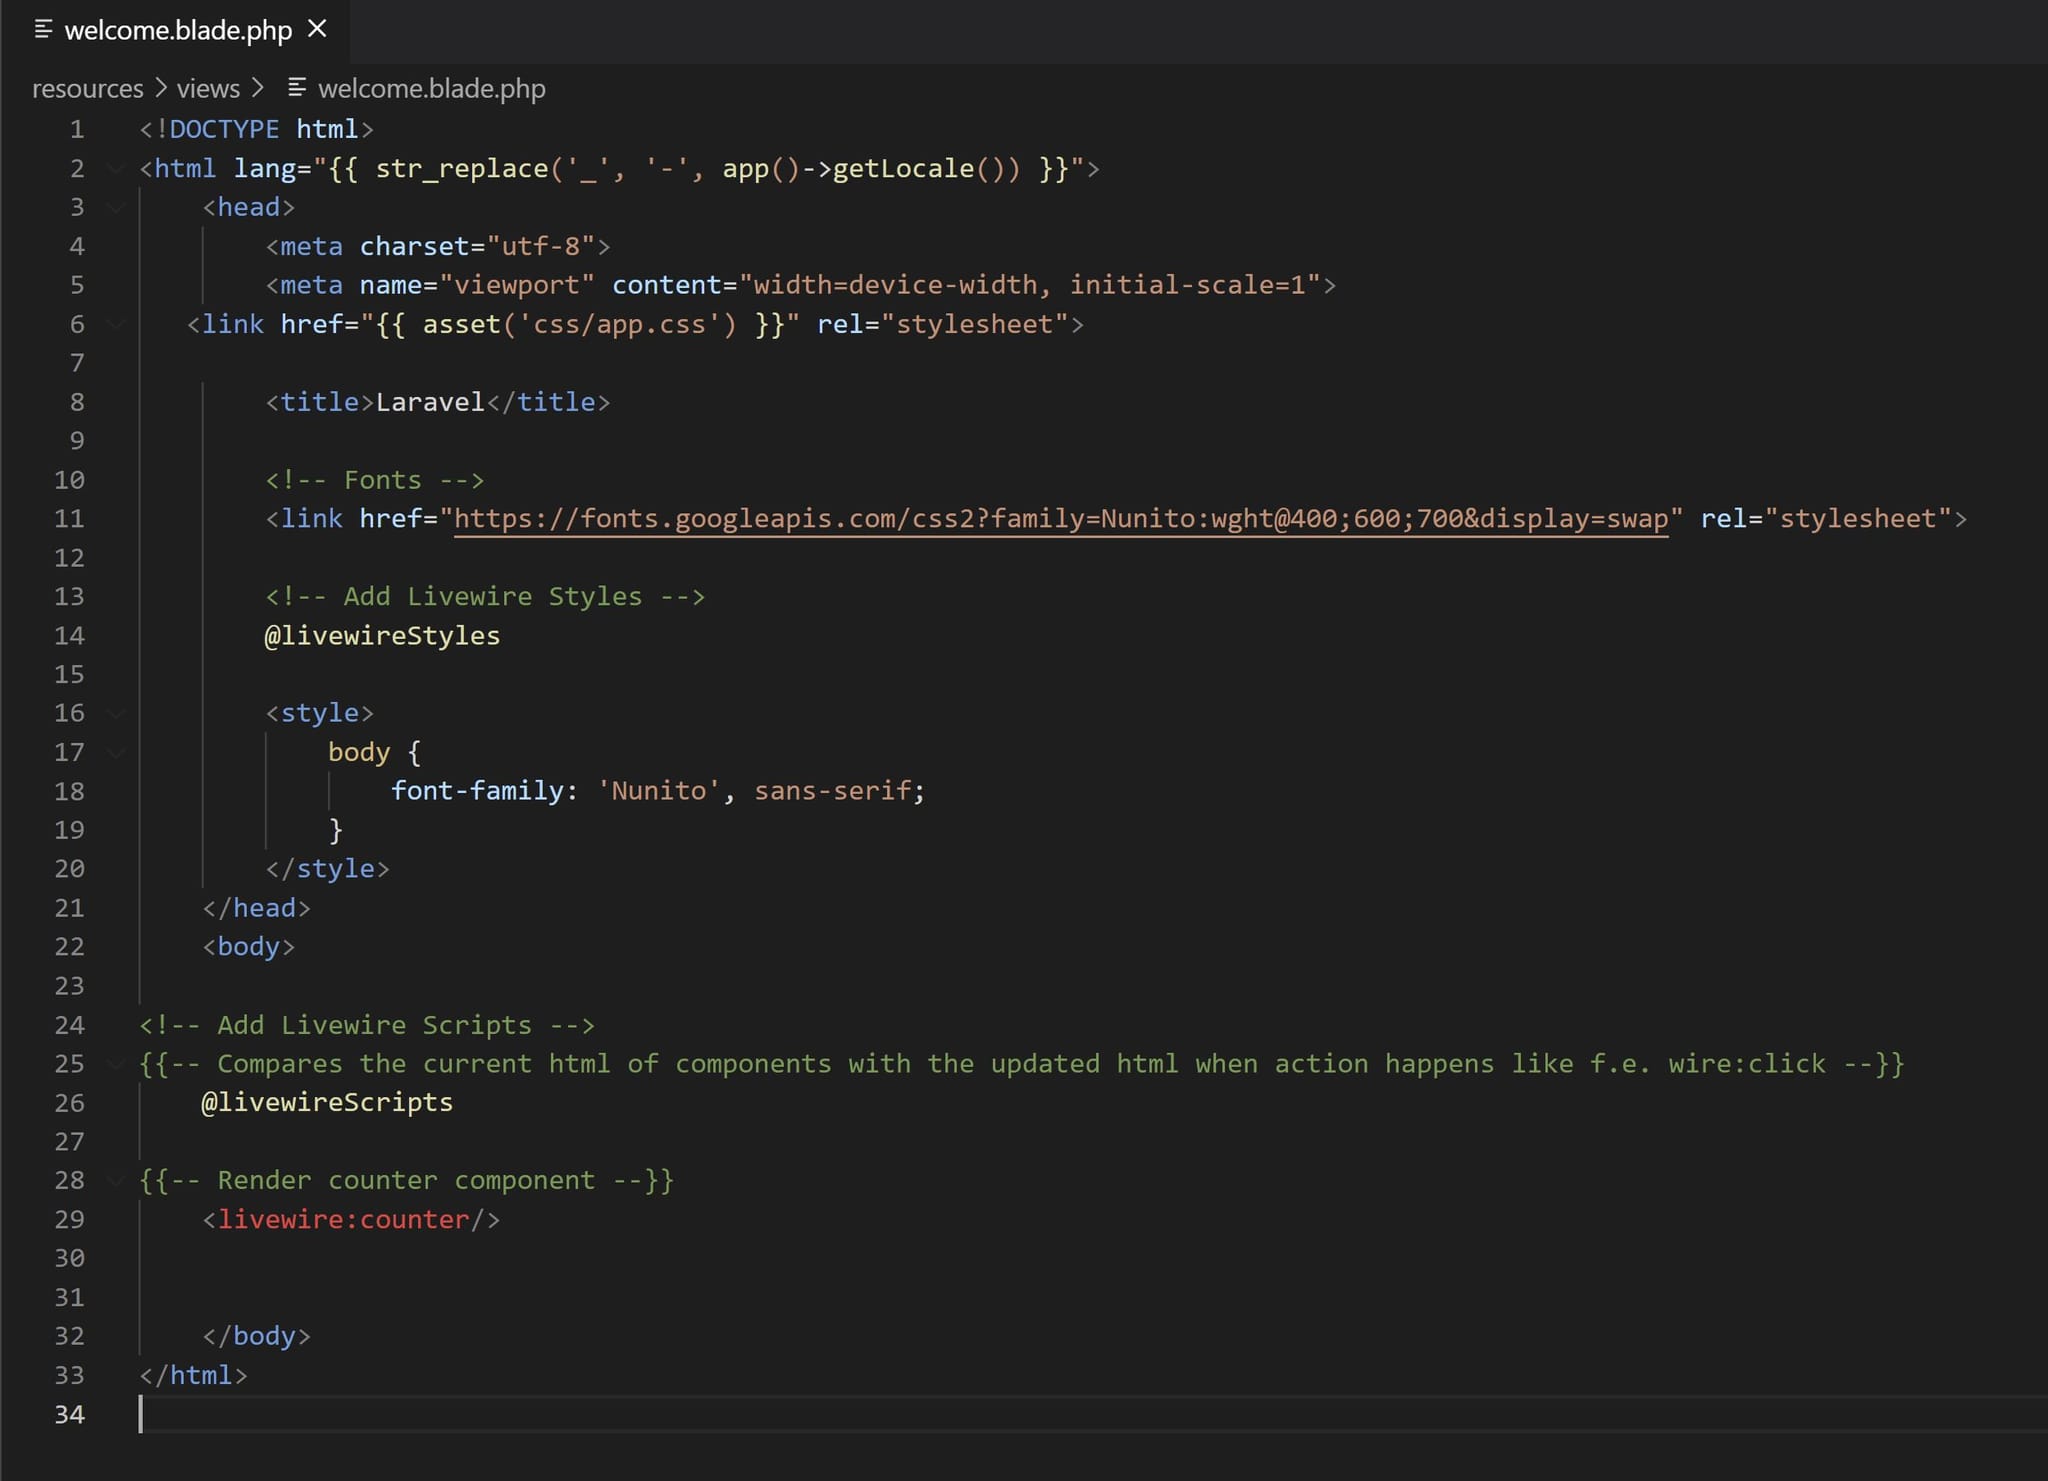
Task: Click line number 29 in the gutter
Action: [69, 1219]
